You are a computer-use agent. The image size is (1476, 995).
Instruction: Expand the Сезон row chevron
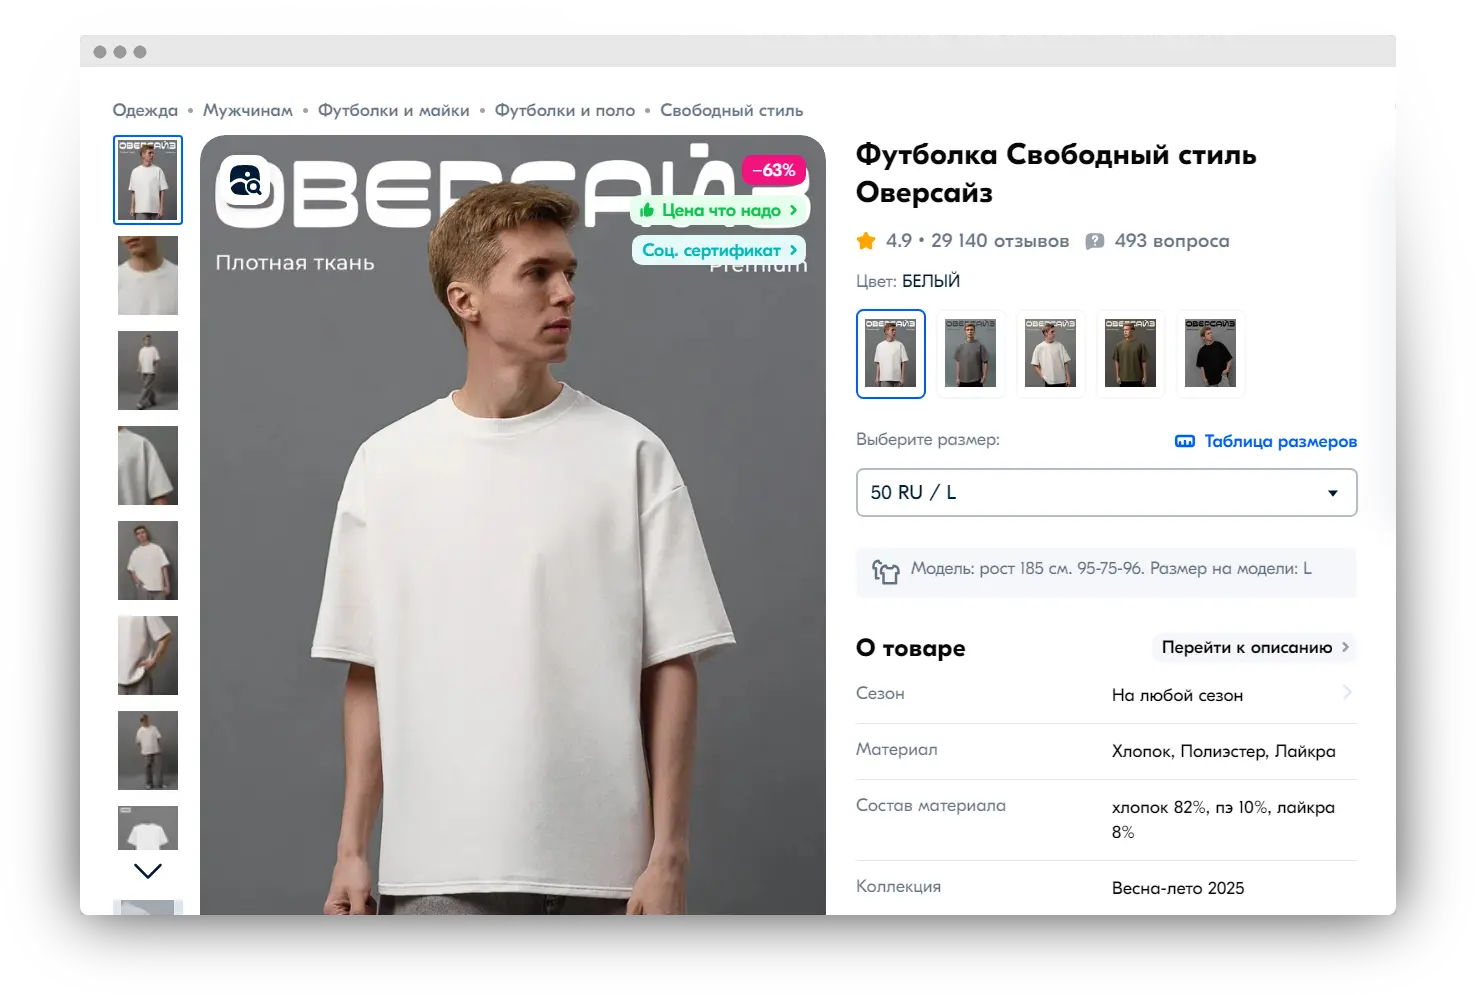1347,692
